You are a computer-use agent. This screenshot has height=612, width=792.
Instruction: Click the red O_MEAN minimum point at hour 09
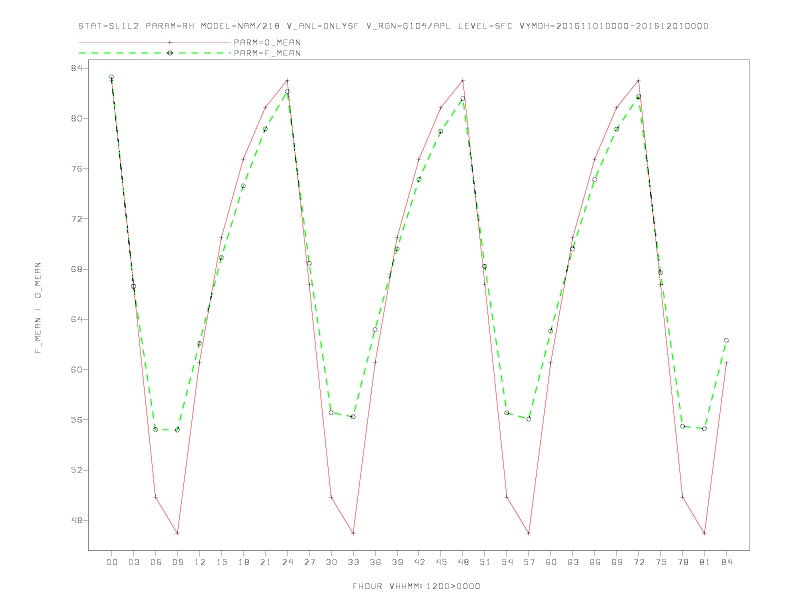pos(177,533)
